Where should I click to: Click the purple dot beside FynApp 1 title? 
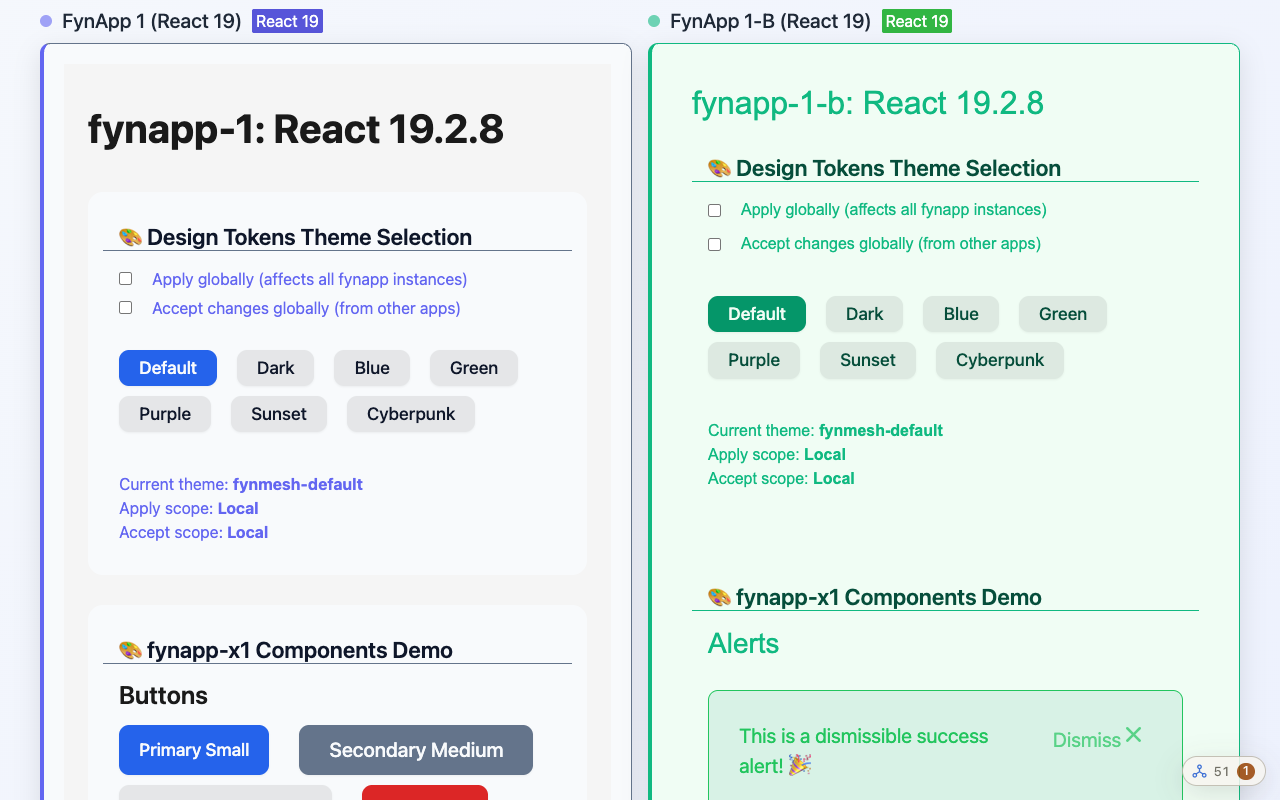46,21
